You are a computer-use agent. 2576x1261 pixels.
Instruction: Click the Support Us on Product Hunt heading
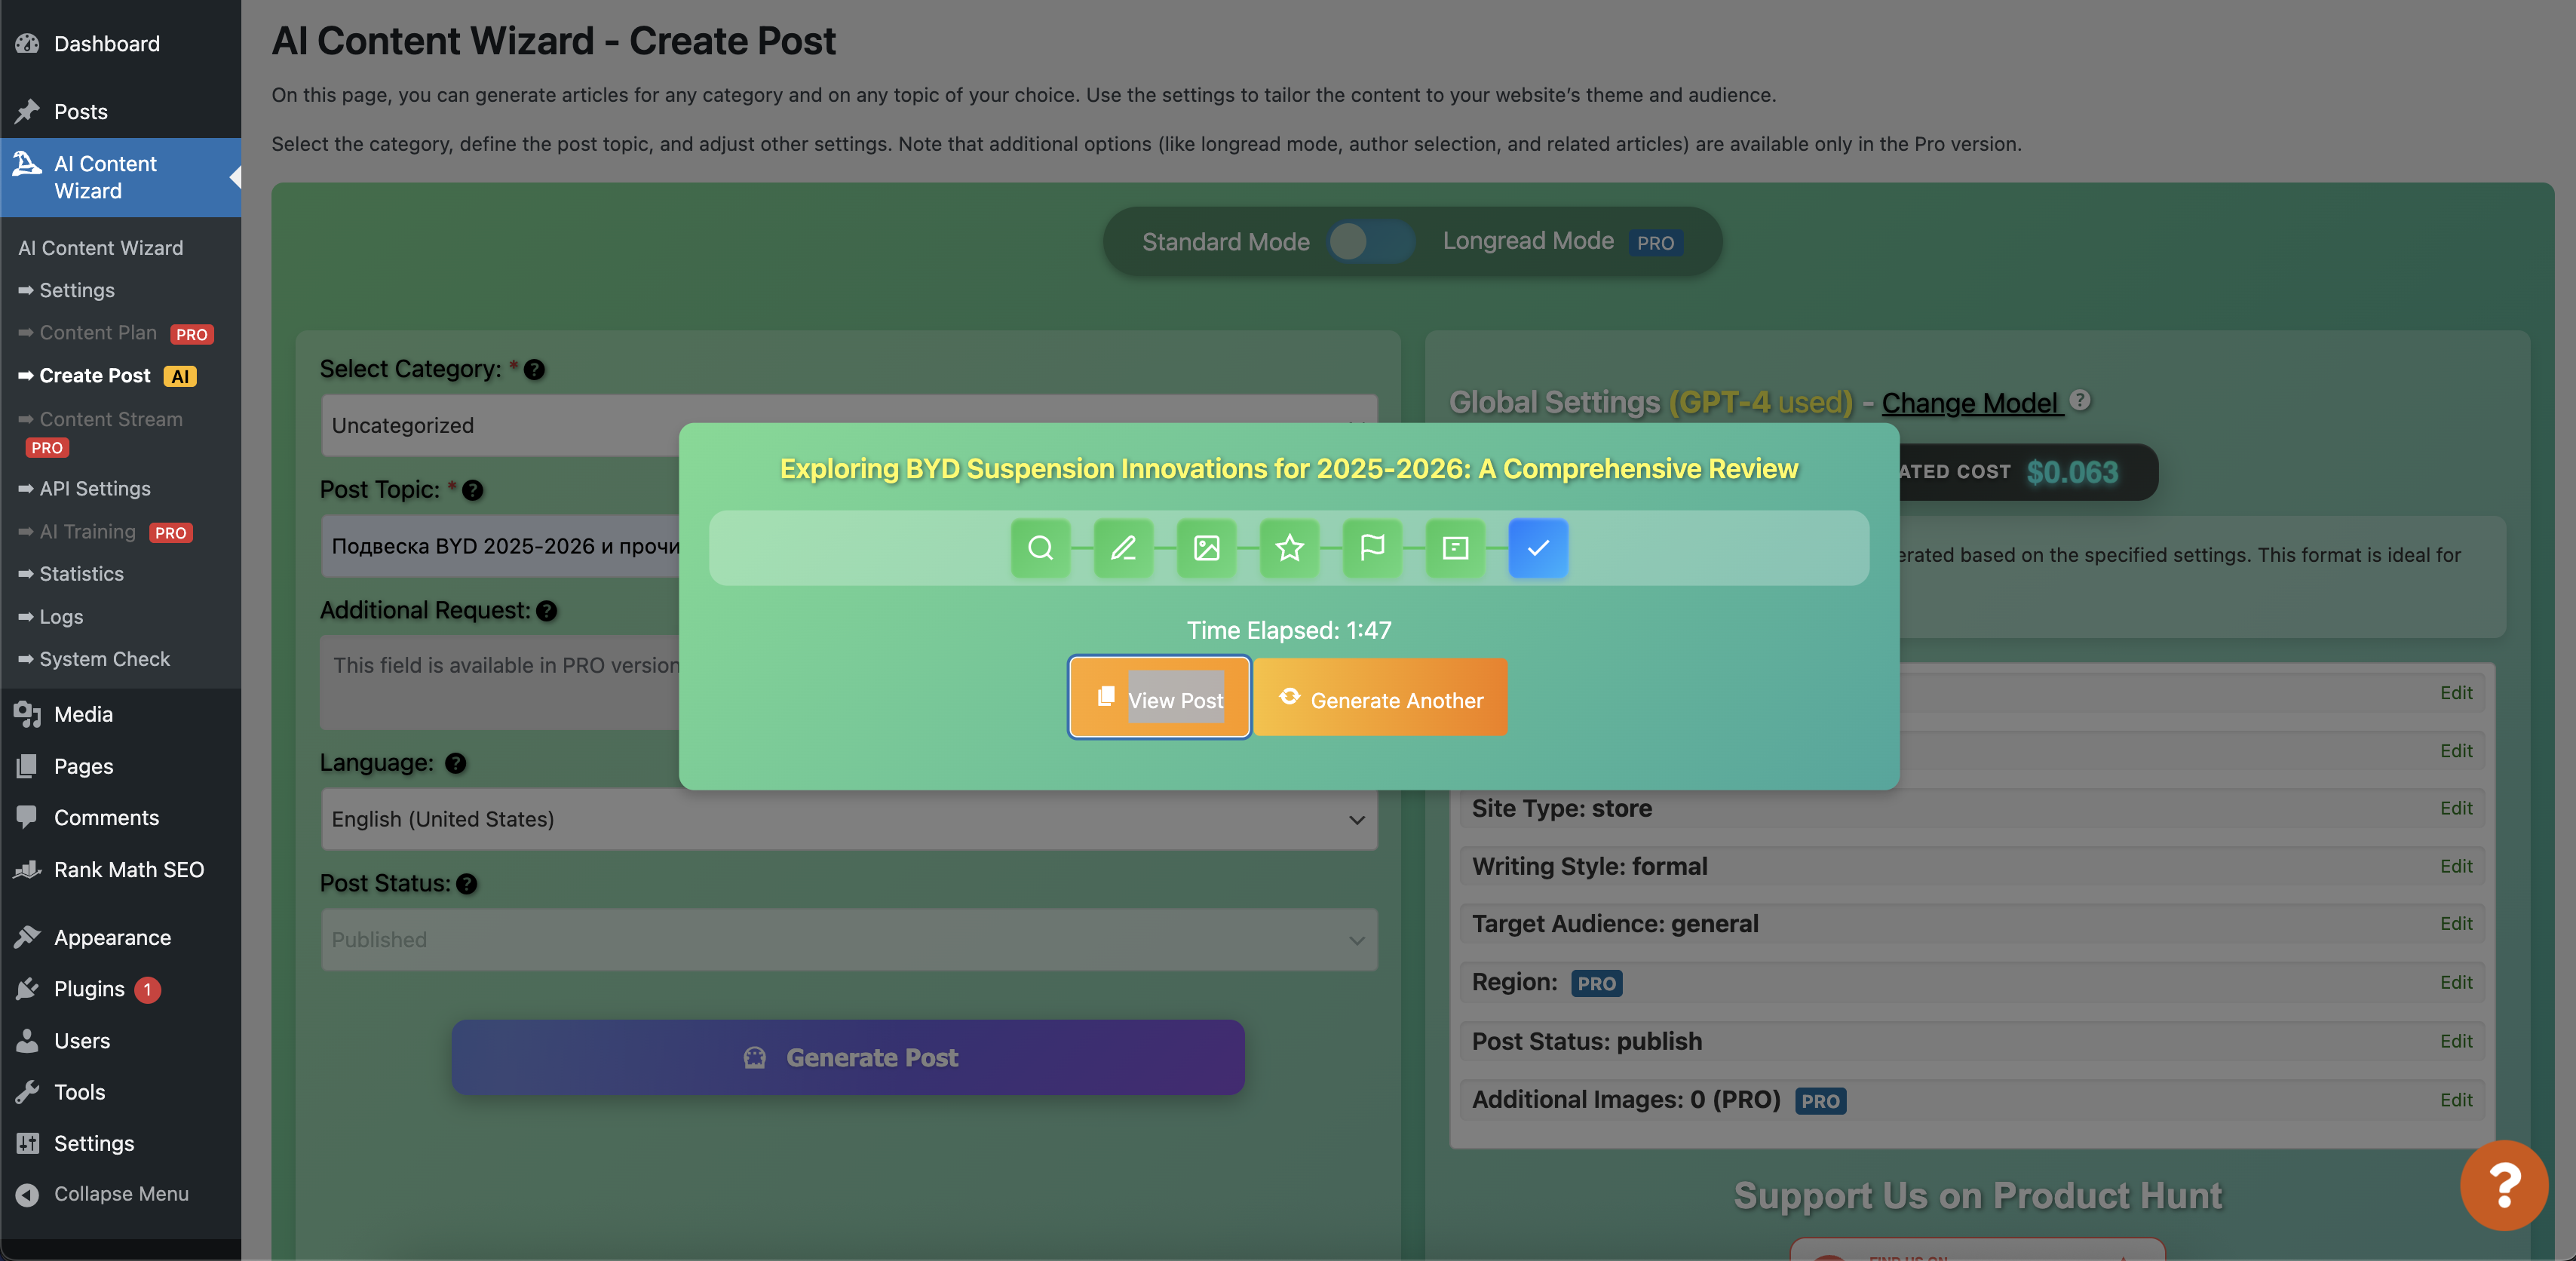(1978, 1196)
